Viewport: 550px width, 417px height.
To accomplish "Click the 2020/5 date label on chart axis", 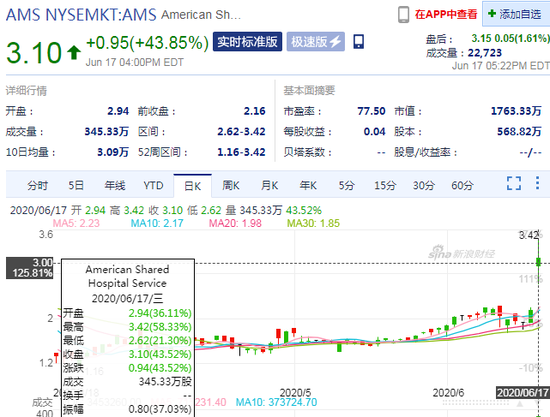I will point(295,392).
